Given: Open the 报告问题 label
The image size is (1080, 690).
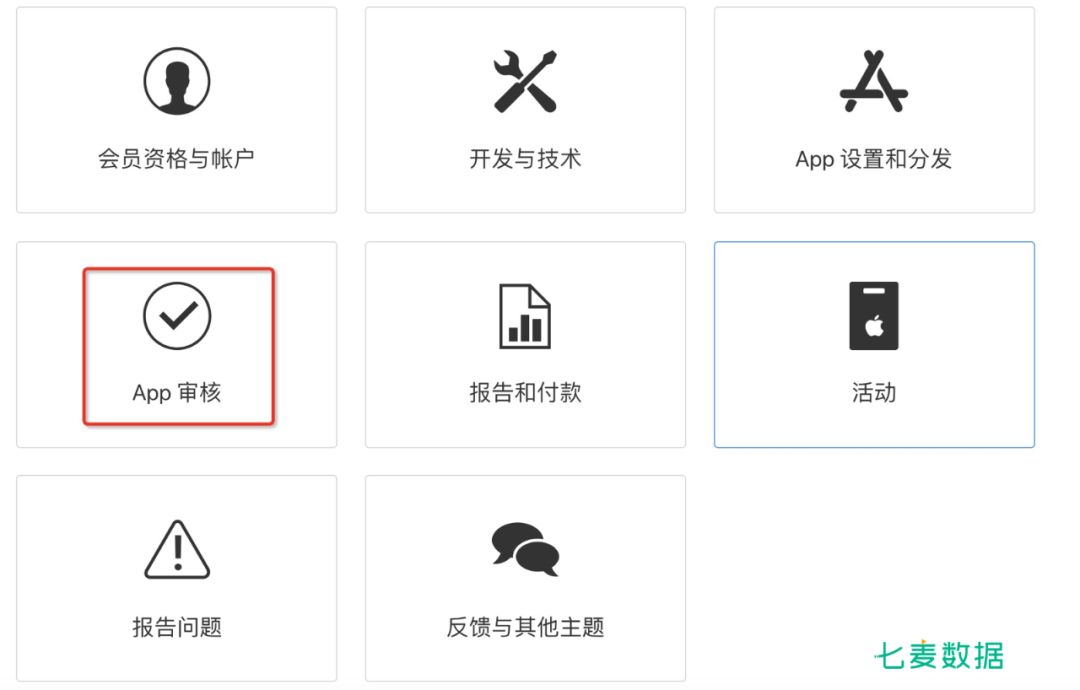Looking at the screenshot, I should [177, 627].
